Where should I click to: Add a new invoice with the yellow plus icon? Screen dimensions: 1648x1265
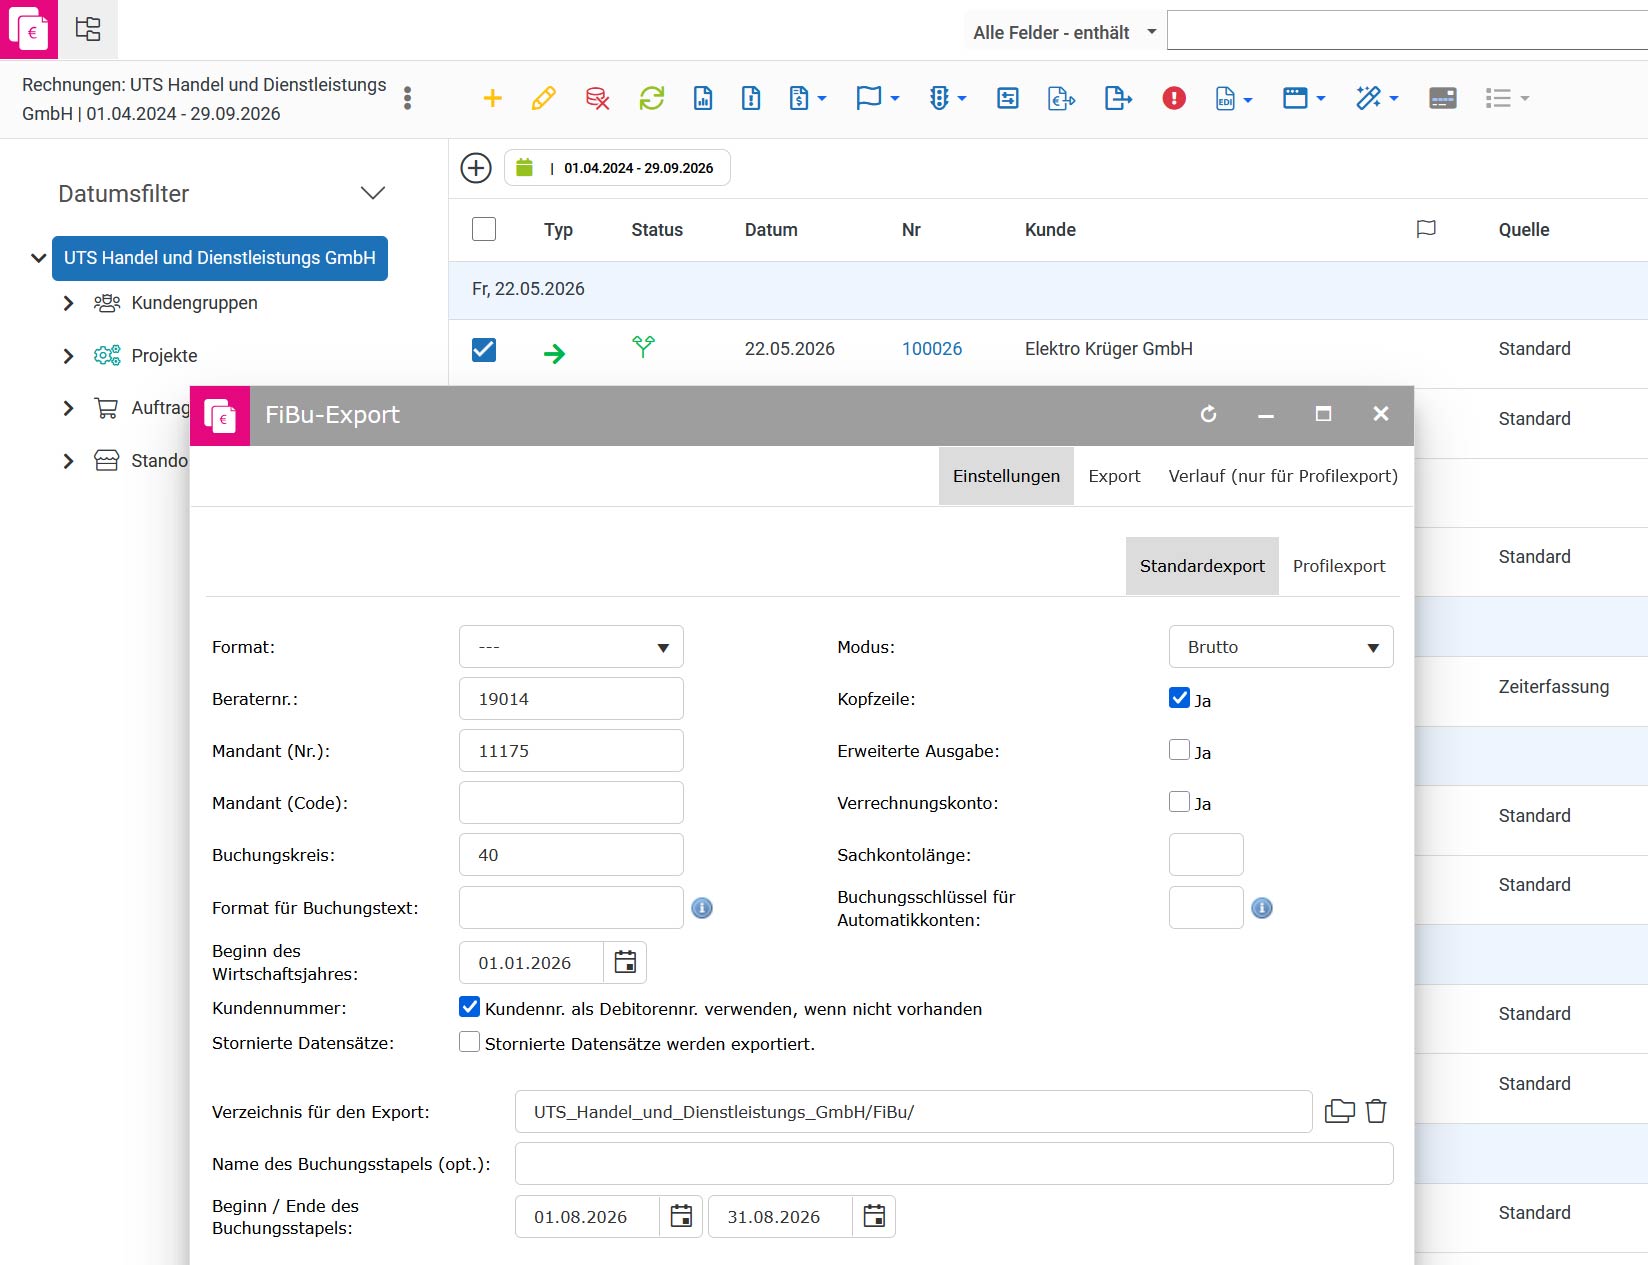(x=492, y=98)
